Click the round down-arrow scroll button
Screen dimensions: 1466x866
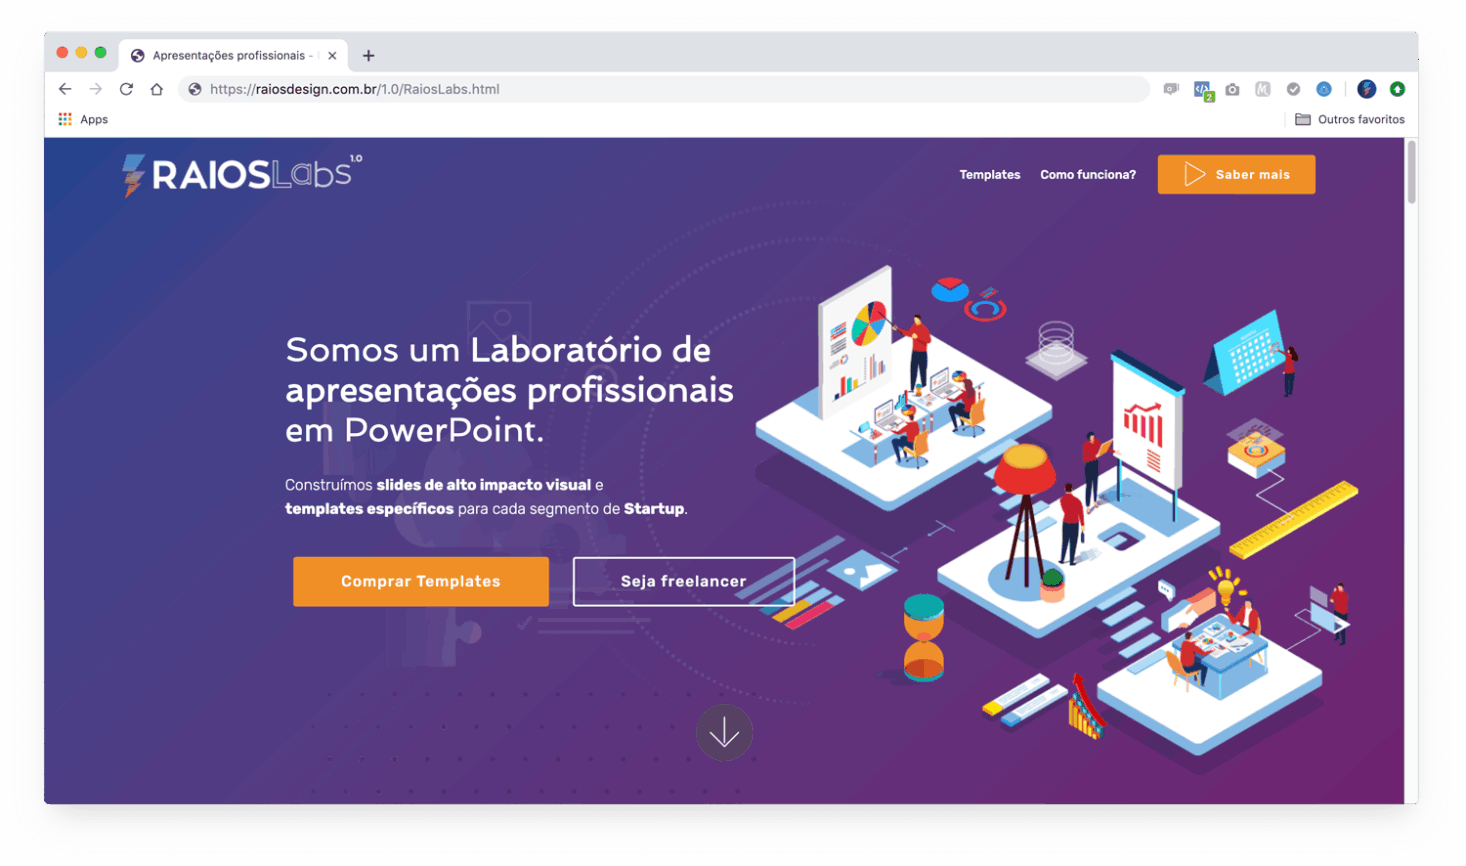coord(724,733)
